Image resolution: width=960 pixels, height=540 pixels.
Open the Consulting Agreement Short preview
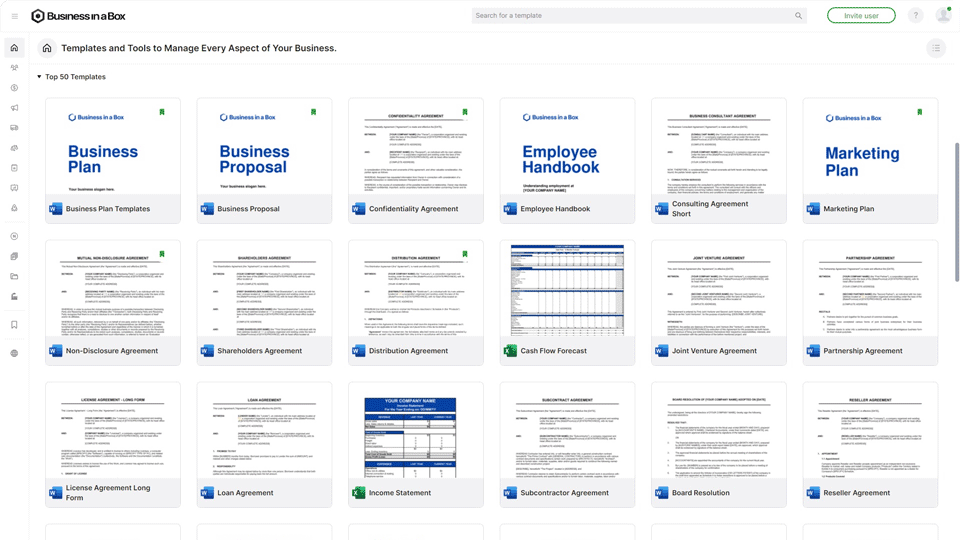719,147
